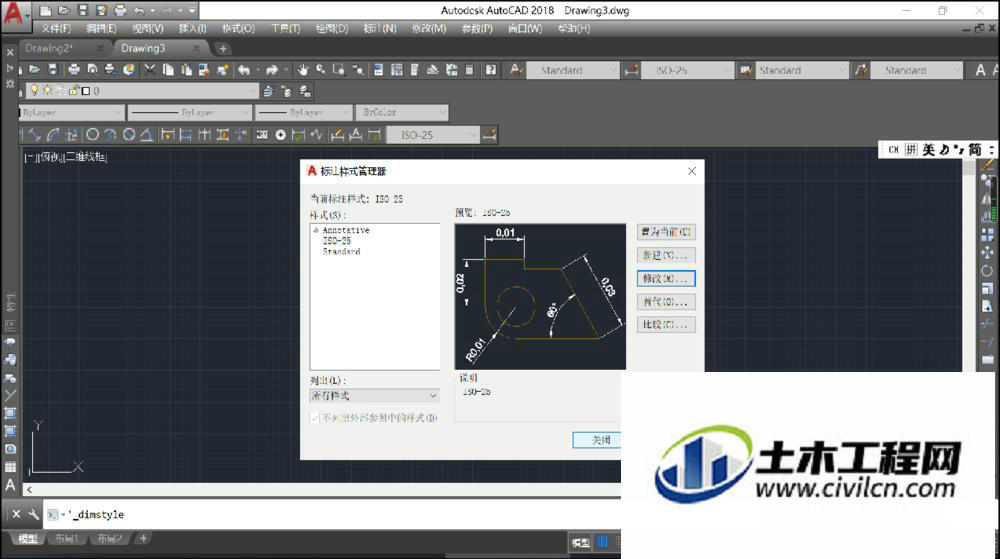Image resolution: width=1000 pixels, height=559 pixels.
Task: Click the Copy icon in Standard toolbar
Action: click(x=168, y=69)
